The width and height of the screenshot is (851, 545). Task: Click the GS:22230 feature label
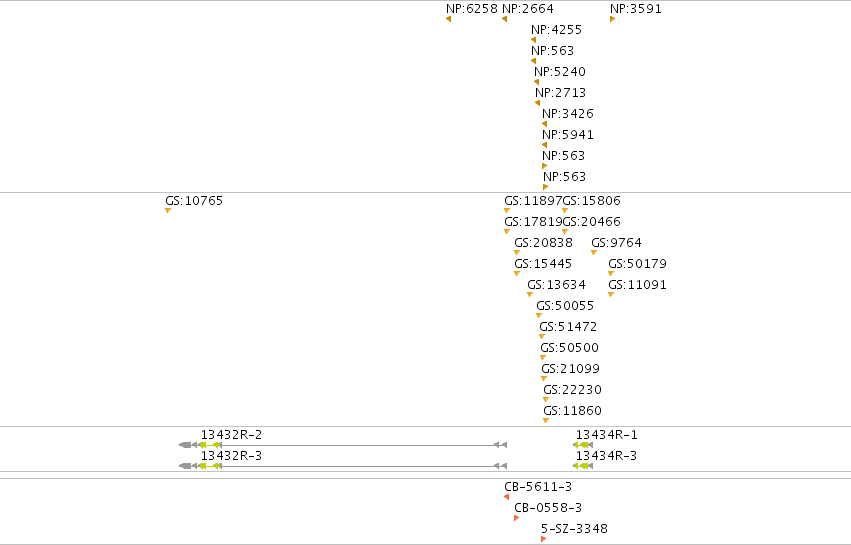[573, 390]
